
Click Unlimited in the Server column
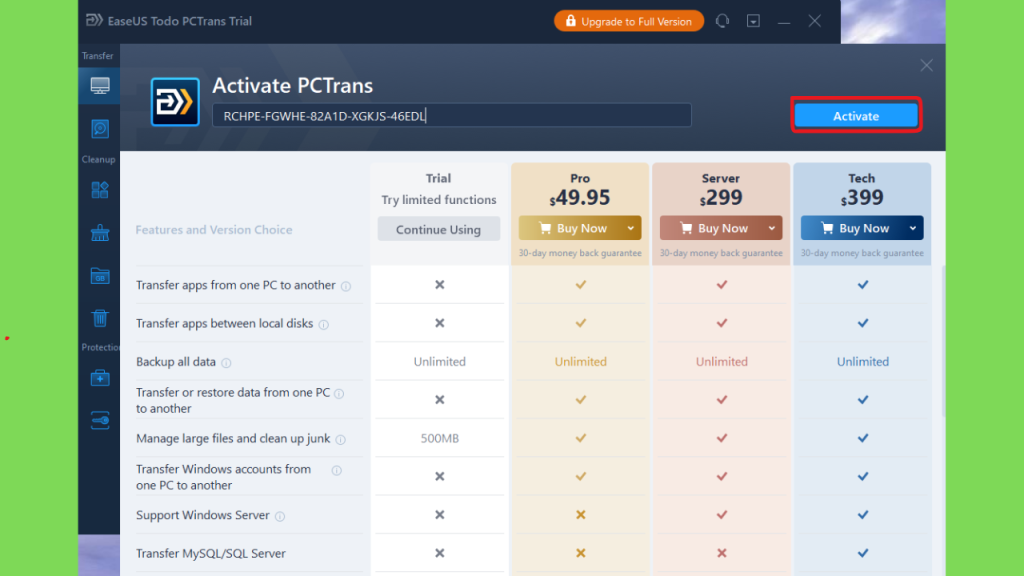[722, 362]
